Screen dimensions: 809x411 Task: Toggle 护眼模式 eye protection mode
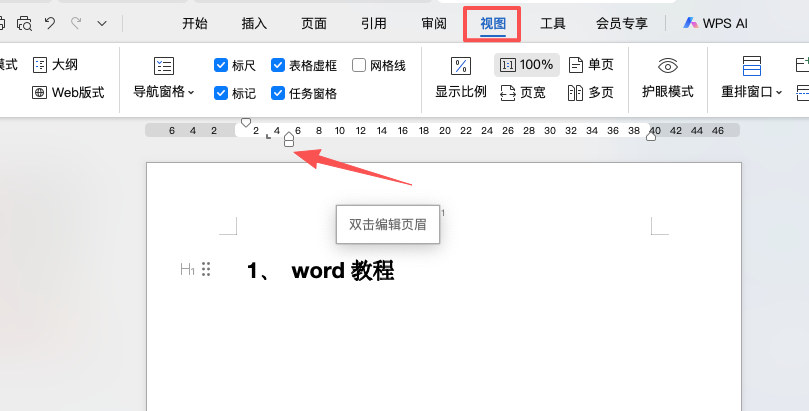tap(668, 77)
